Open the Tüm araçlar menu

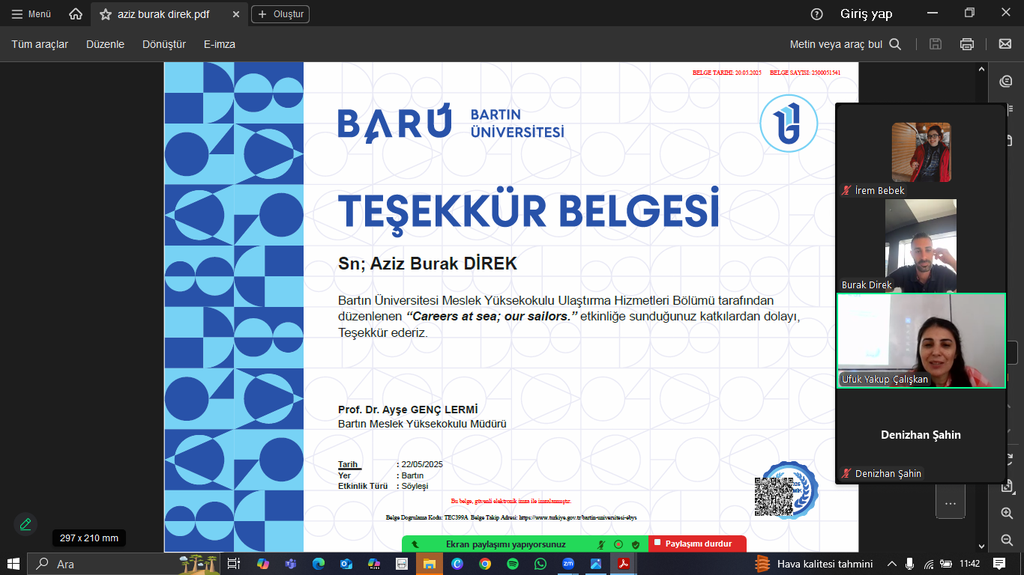tap(40, 44)
